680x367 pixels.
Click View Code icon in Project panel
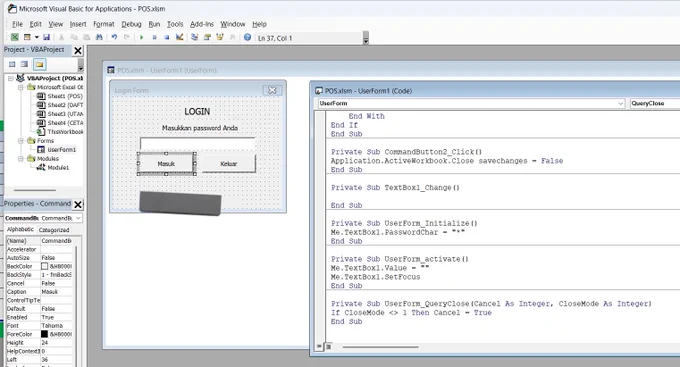pos(12,65)
